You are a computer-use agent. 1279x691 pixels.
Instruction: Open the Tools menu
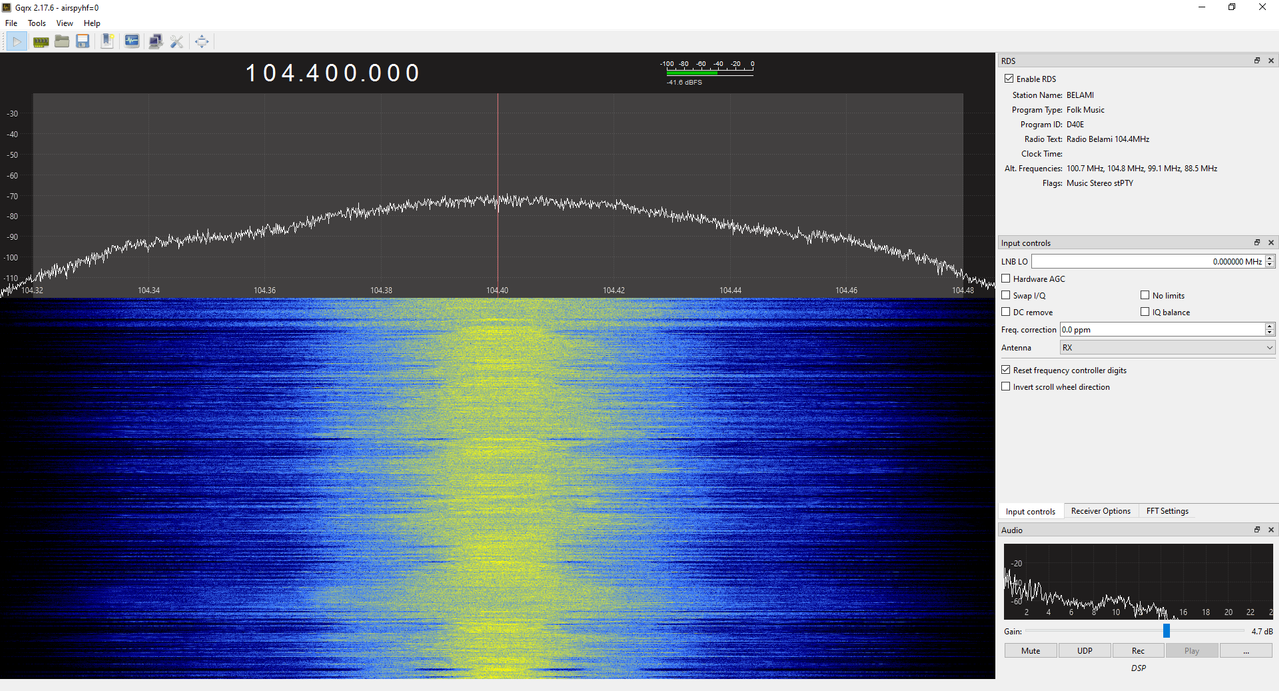point(37,23)
